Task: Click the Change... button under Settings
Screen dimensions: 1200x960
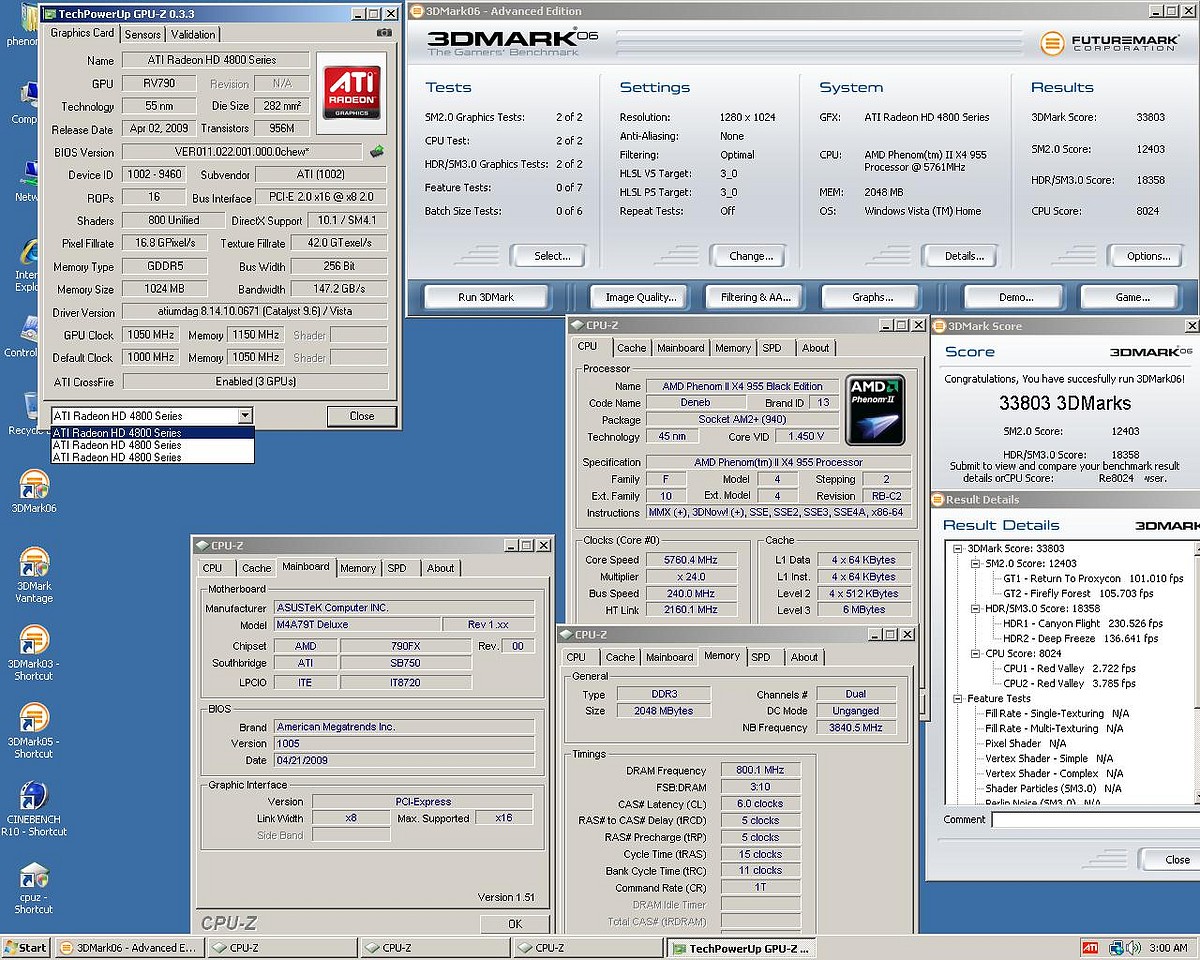Action: pos(751,256)
